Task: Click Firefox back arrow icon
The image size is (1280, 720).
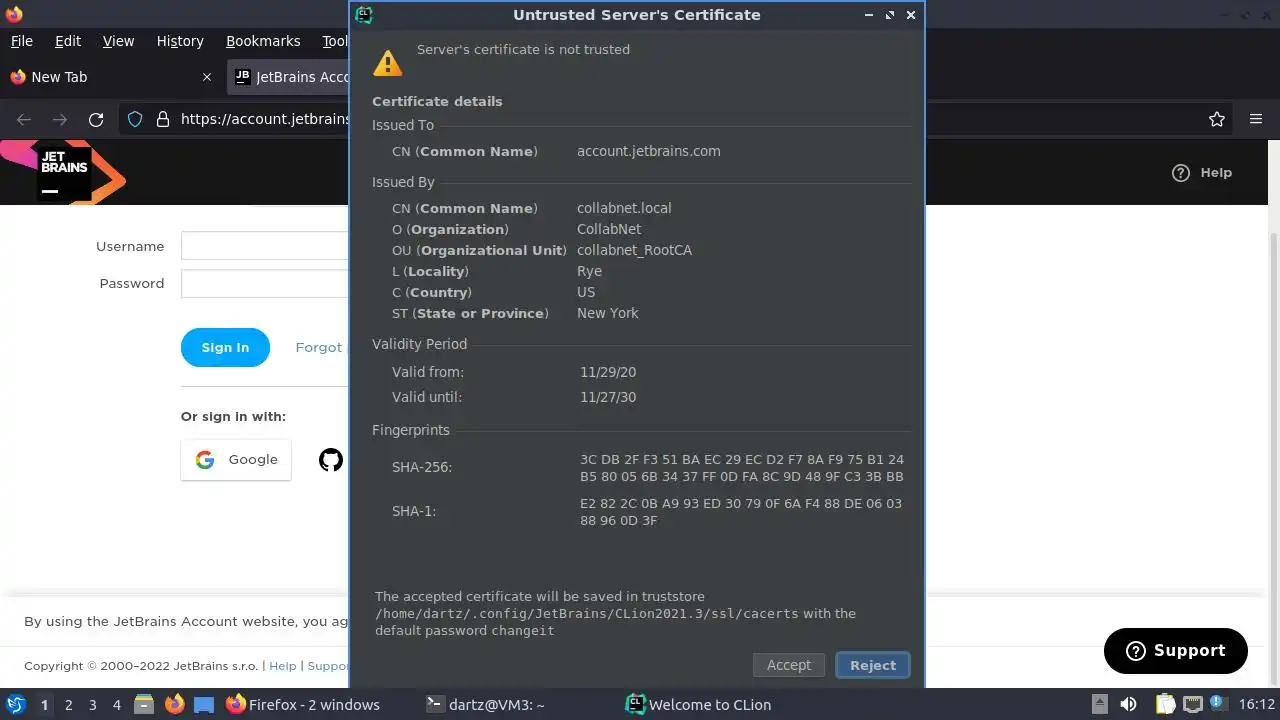Action: tap(24, 119)
